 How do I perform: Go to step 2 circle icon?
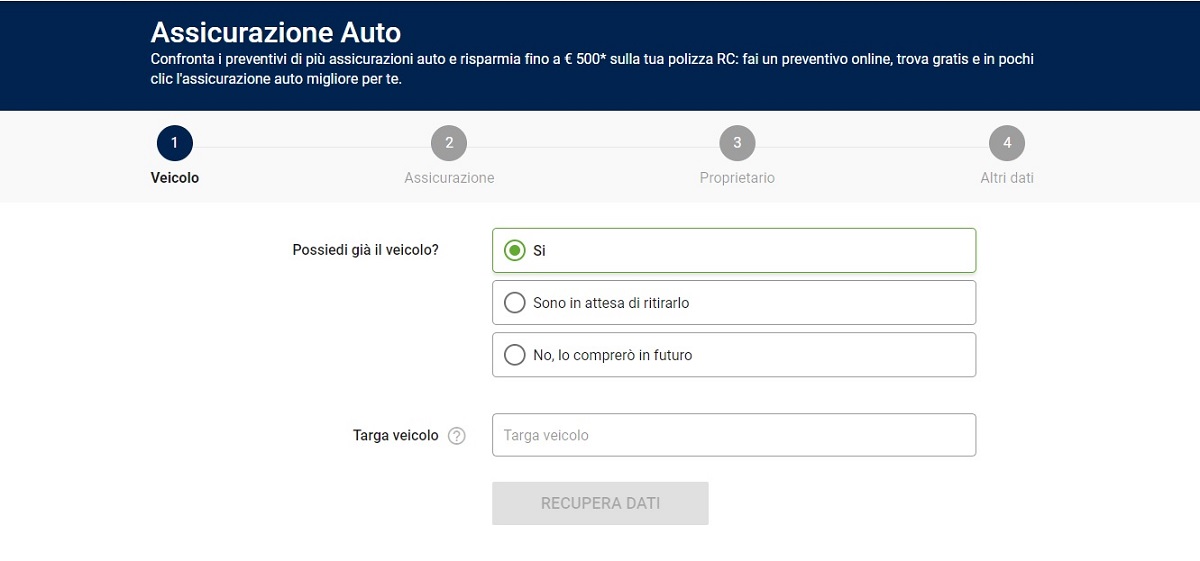point(449,143)
